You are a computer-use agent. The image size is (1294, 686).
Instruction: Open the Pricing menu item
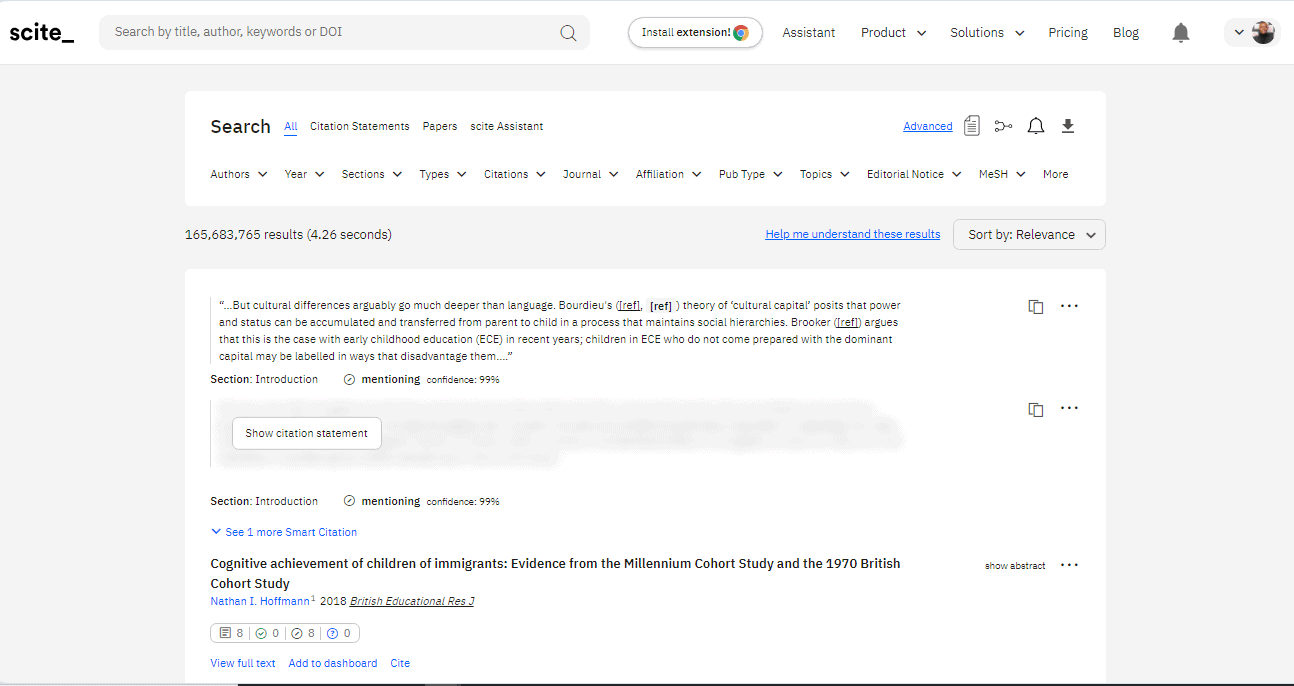point(1068,32)
